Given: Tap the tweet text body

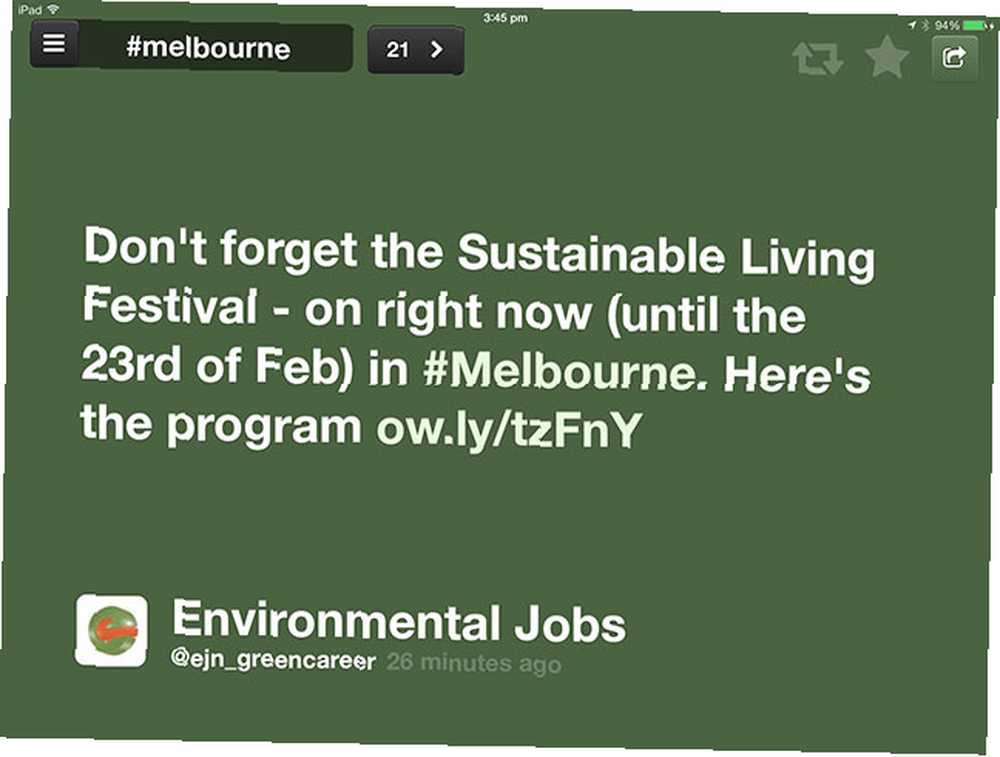Looking at the screenshot, I should (478, 337).
